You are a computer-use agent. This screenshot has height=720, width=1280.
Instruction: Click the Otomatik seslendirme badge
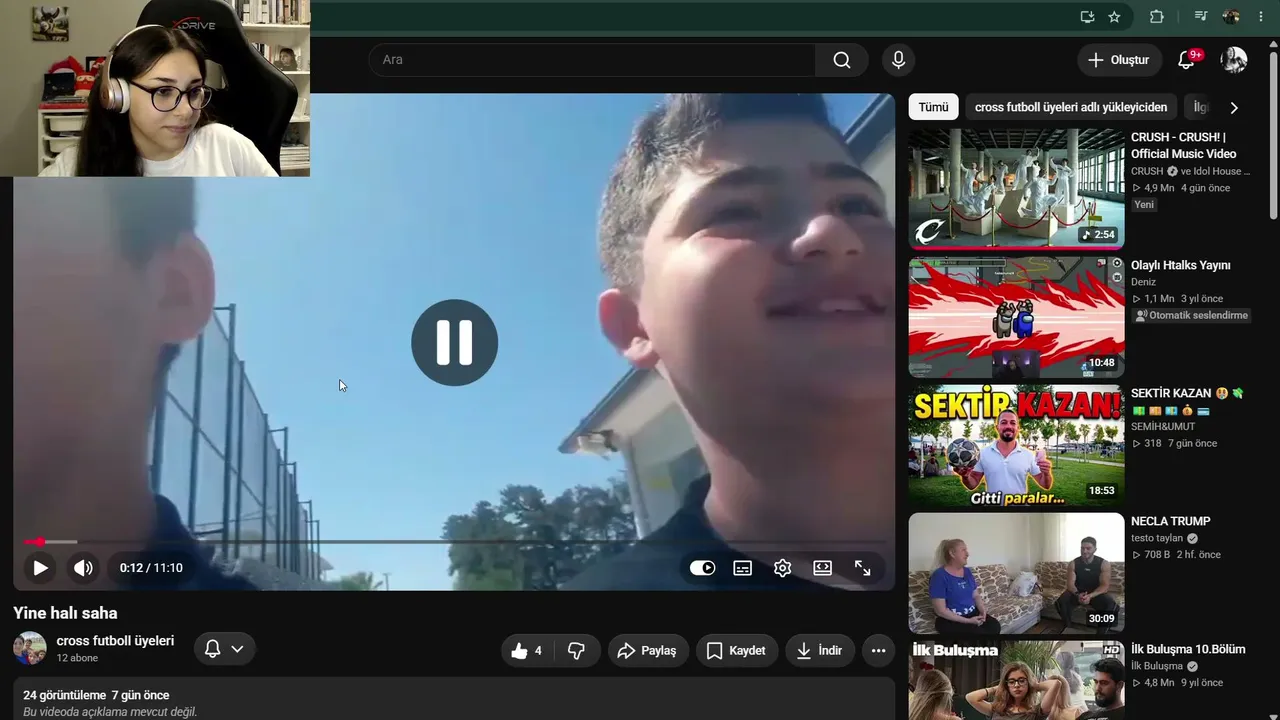click(x=1192, y=315)
